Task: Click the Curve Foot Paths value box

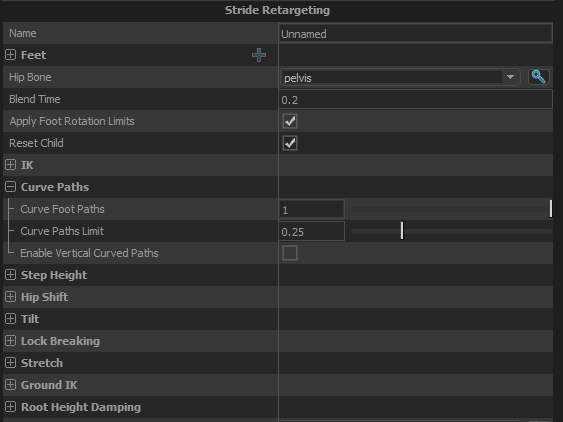Action: [312, 209]
